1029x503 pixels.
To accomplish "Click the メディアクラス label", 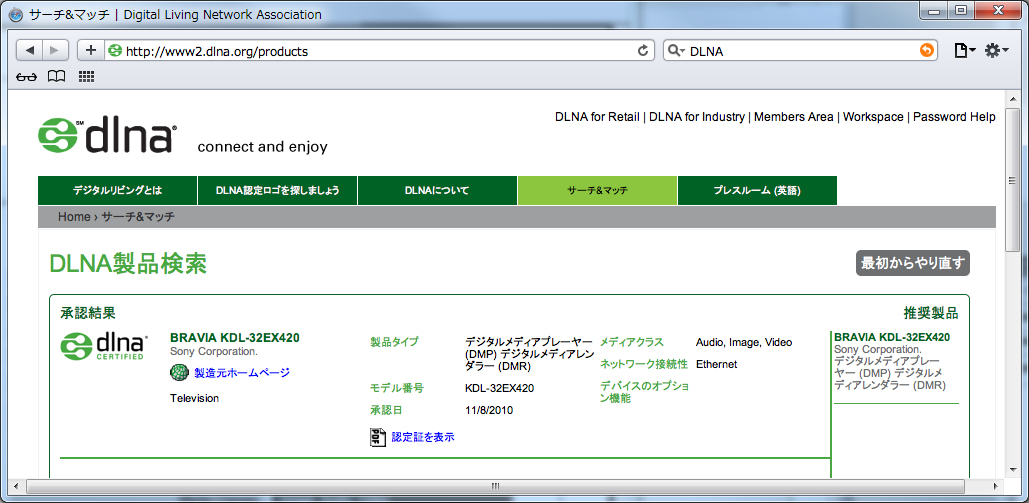I will (631, 341).
